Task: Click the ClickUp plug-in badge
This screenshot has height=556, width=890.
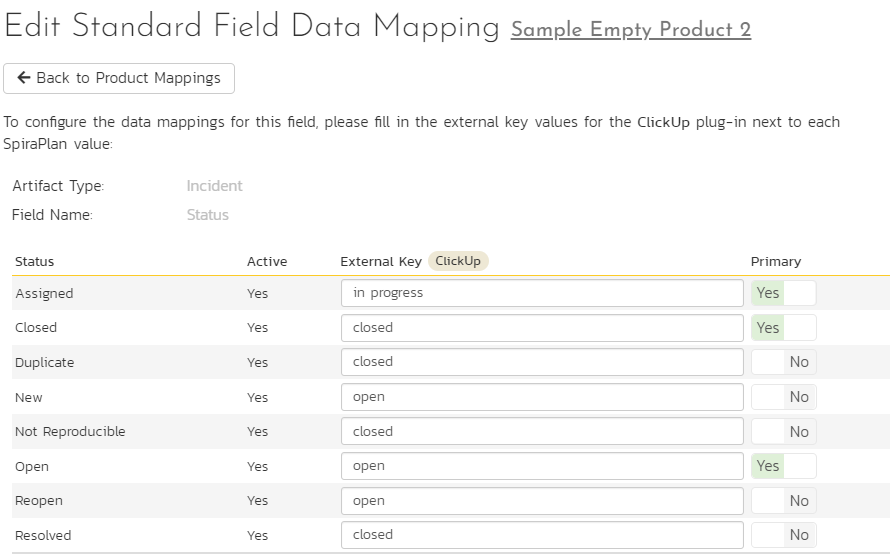Action: pos(458,261)
